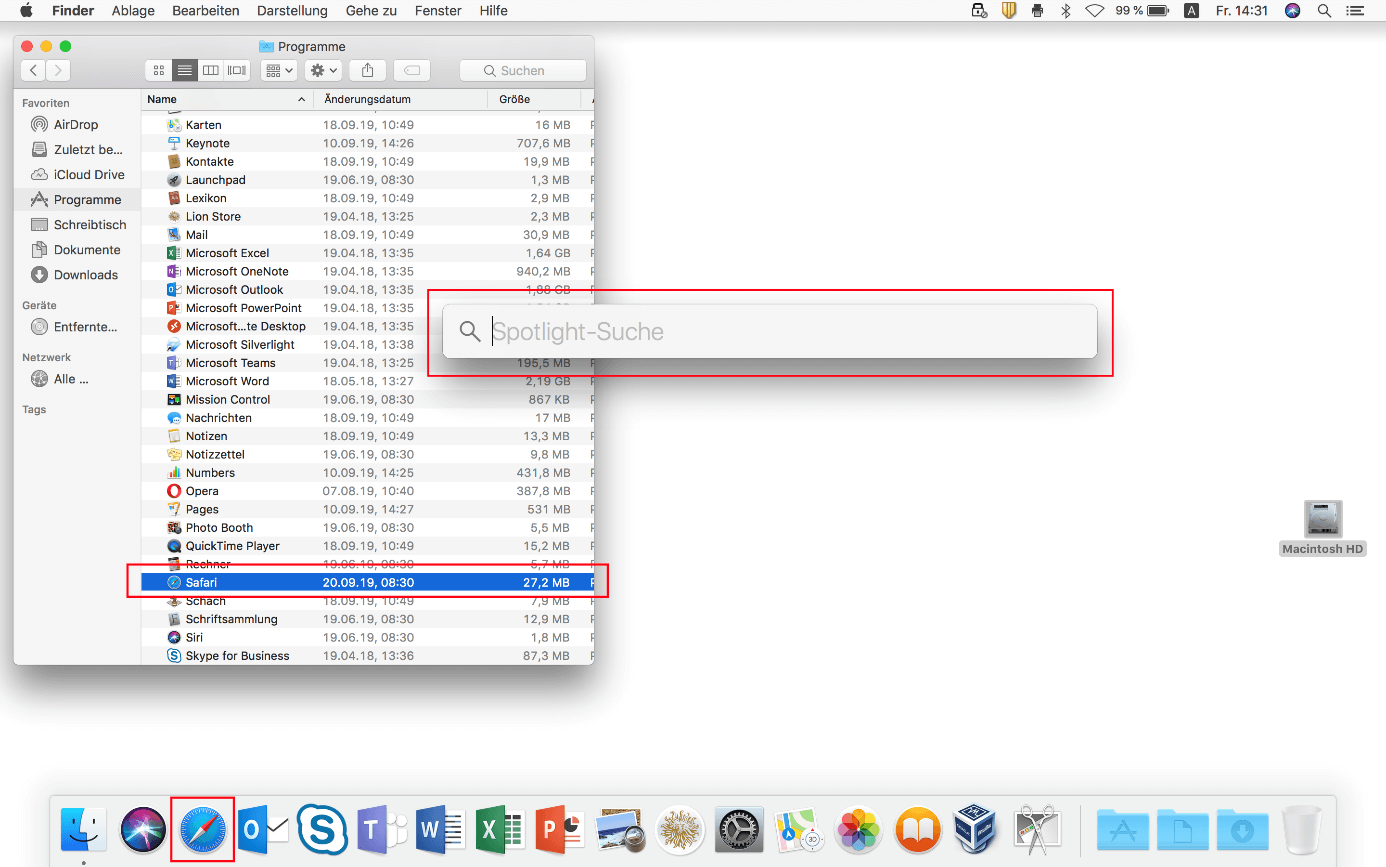Screen dimensions: 1386x867
Task: Open the Ablage menu
Action: point(133,11)
